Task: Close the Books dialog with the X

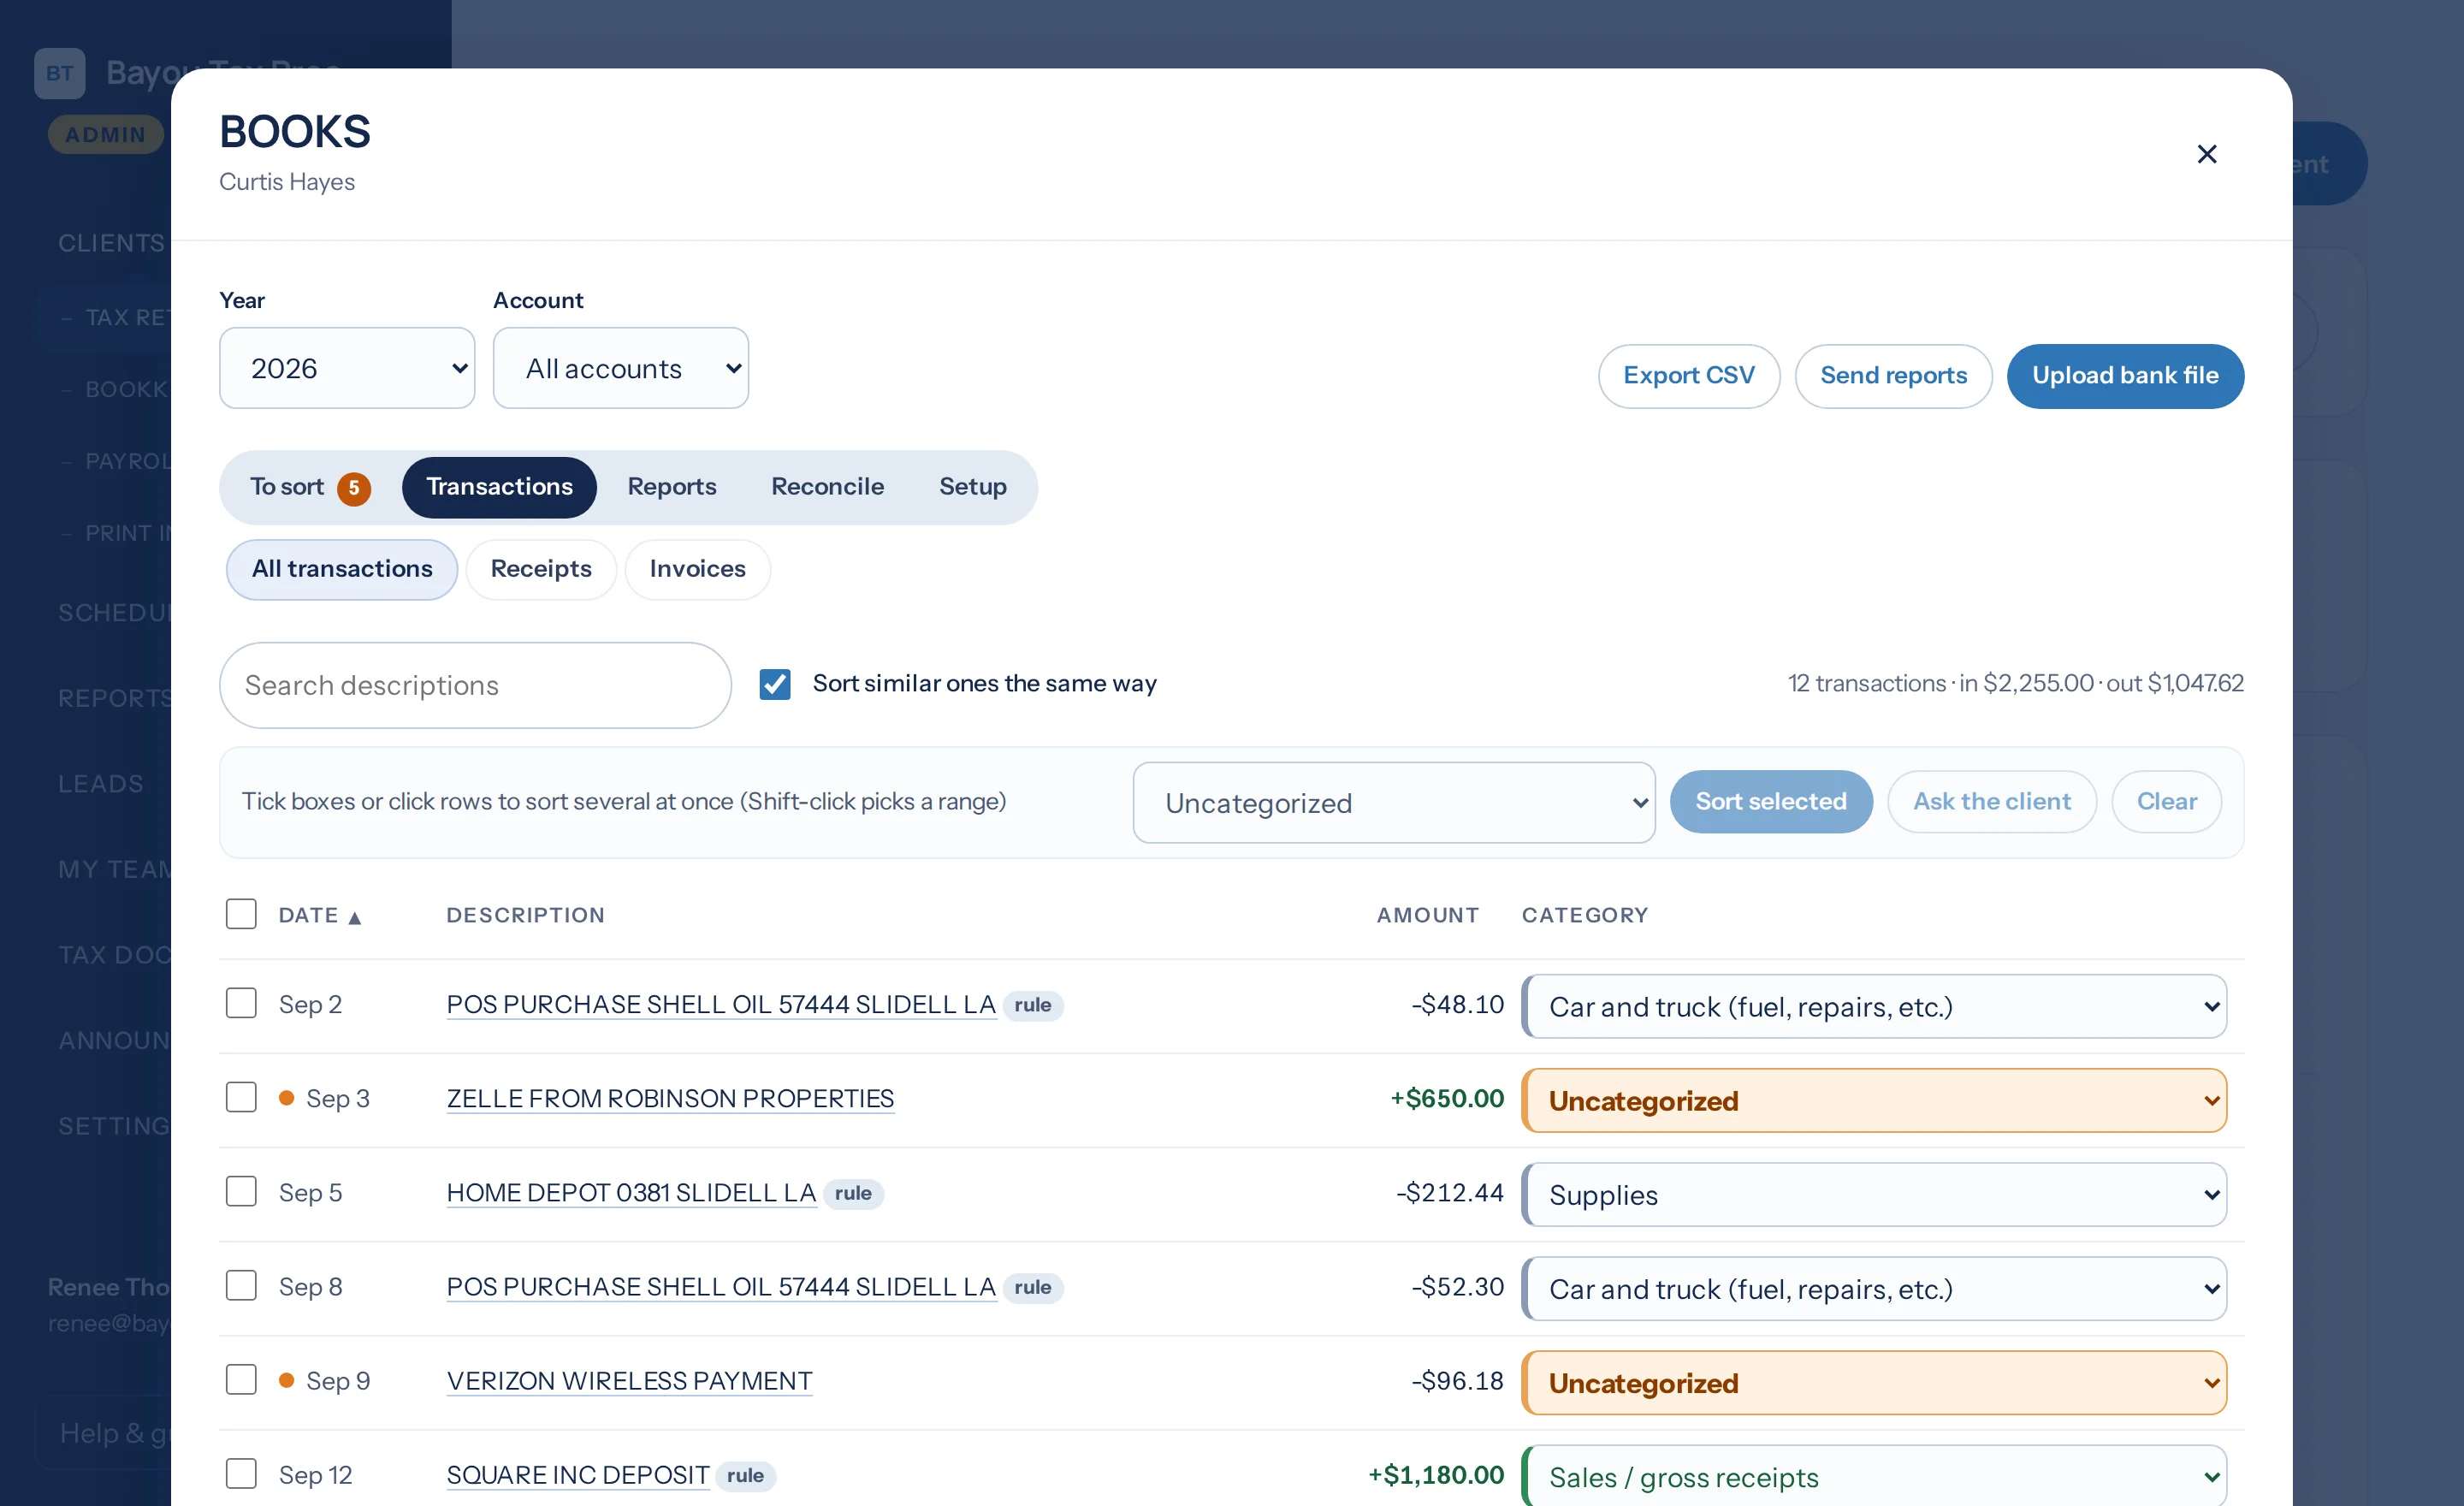Action: tap(2206, 154)
